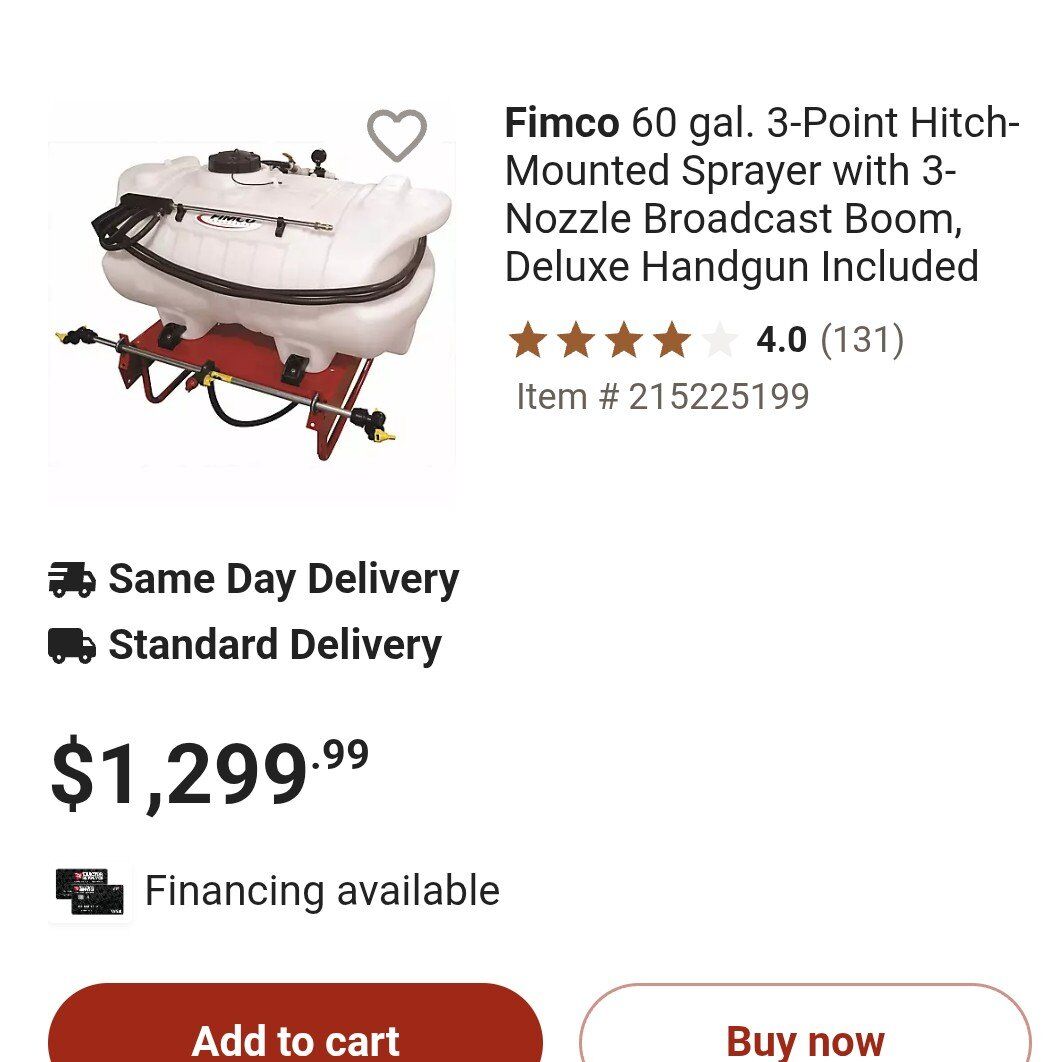Click the Standard Delivery truck icon
This screenshot has height=1062, width=1062.
click(72, 646)
